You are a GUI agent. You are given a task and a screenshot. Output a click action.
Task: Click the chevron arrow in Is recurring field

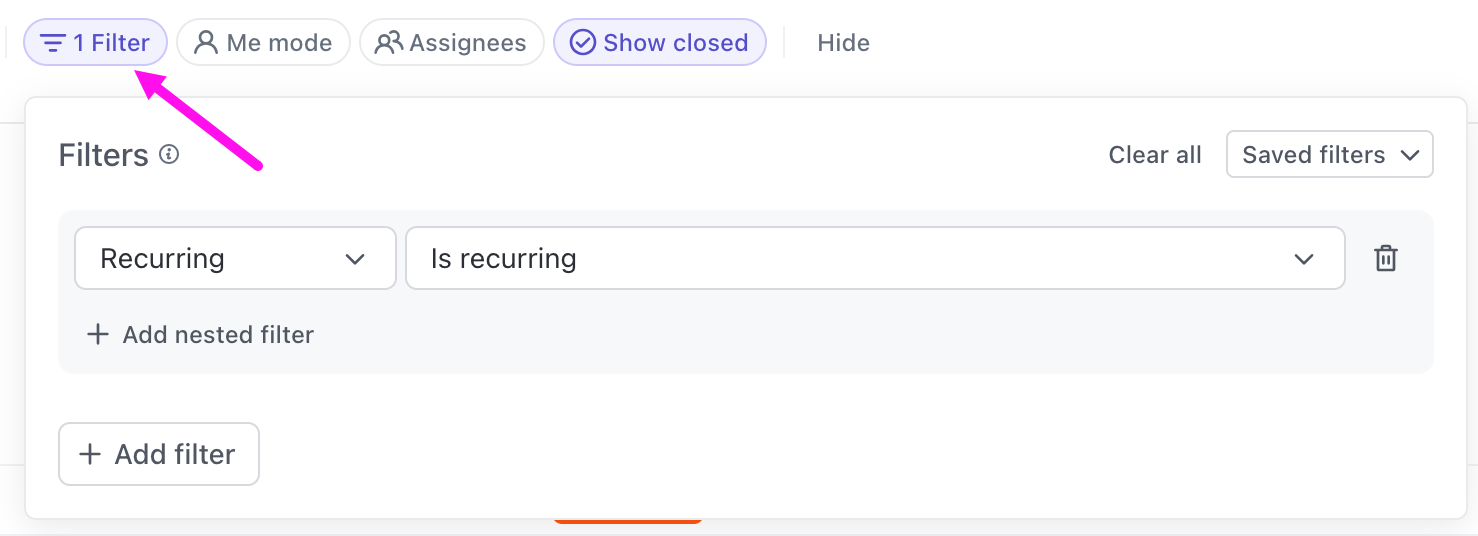tap(1303, 259)
